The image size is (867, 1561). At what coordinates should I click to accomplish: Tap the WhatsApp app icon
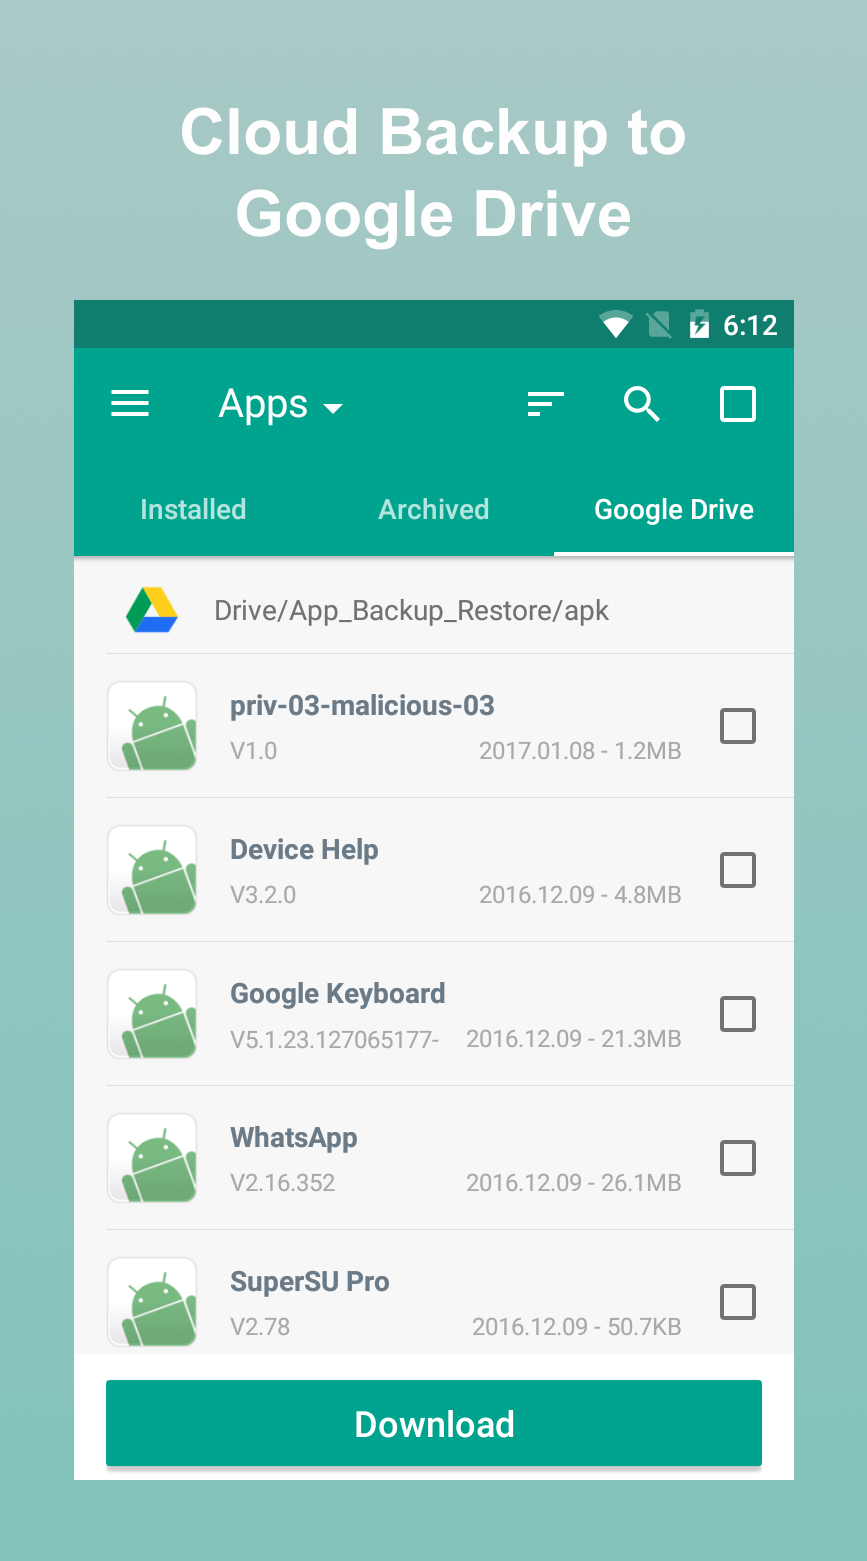pyautogui.click(x=152, y=1158)
